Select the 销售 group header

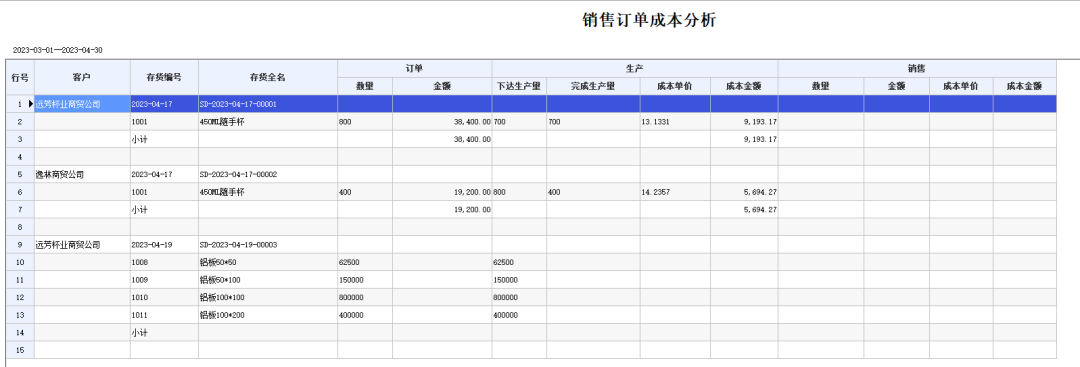pos(917,69)
